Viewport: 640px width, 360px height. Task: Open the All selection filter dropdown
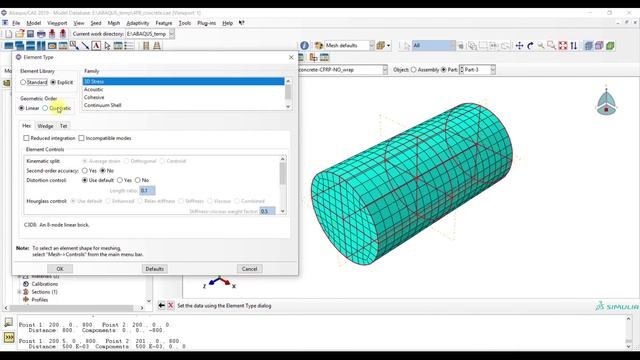pyautogui.click(x=453, y=46)
